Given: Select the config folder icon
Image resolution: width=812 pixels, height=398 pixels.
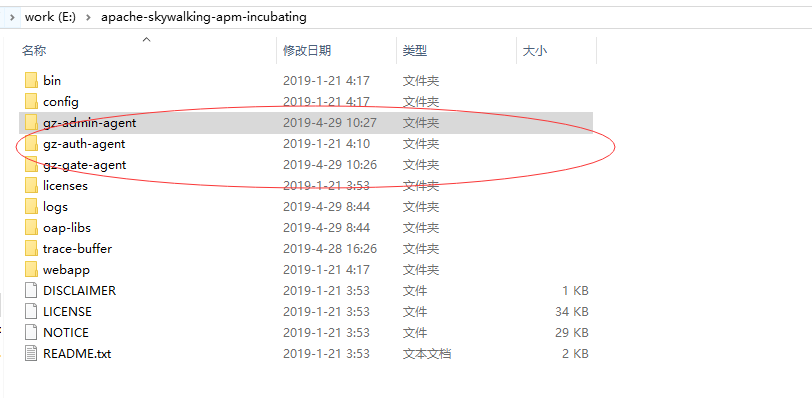Looking at the screenshot, I should (x=31, y=101).
